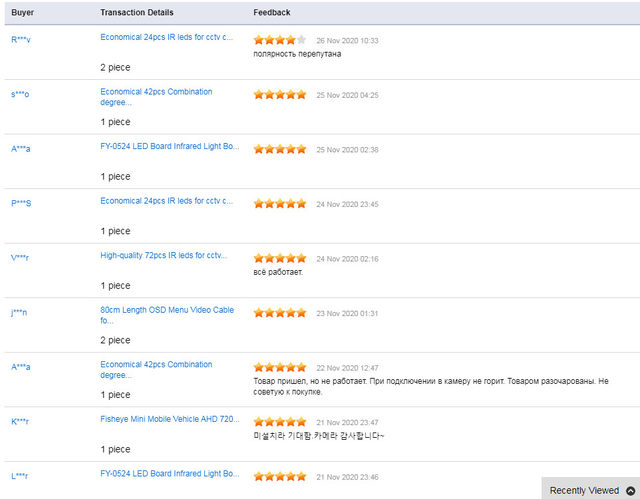Screen dimensions: 640x499
Task: Open FY-0524 LED Board link from A***a
Action: tap(170, 146)
